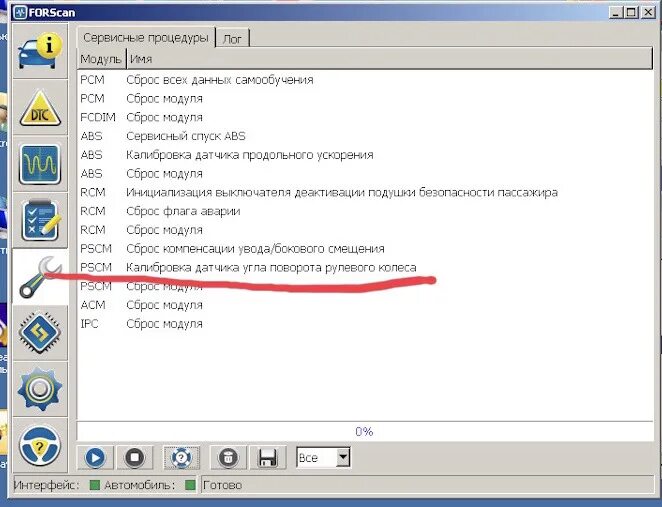Open the vehicle information section

pos(40,52)
